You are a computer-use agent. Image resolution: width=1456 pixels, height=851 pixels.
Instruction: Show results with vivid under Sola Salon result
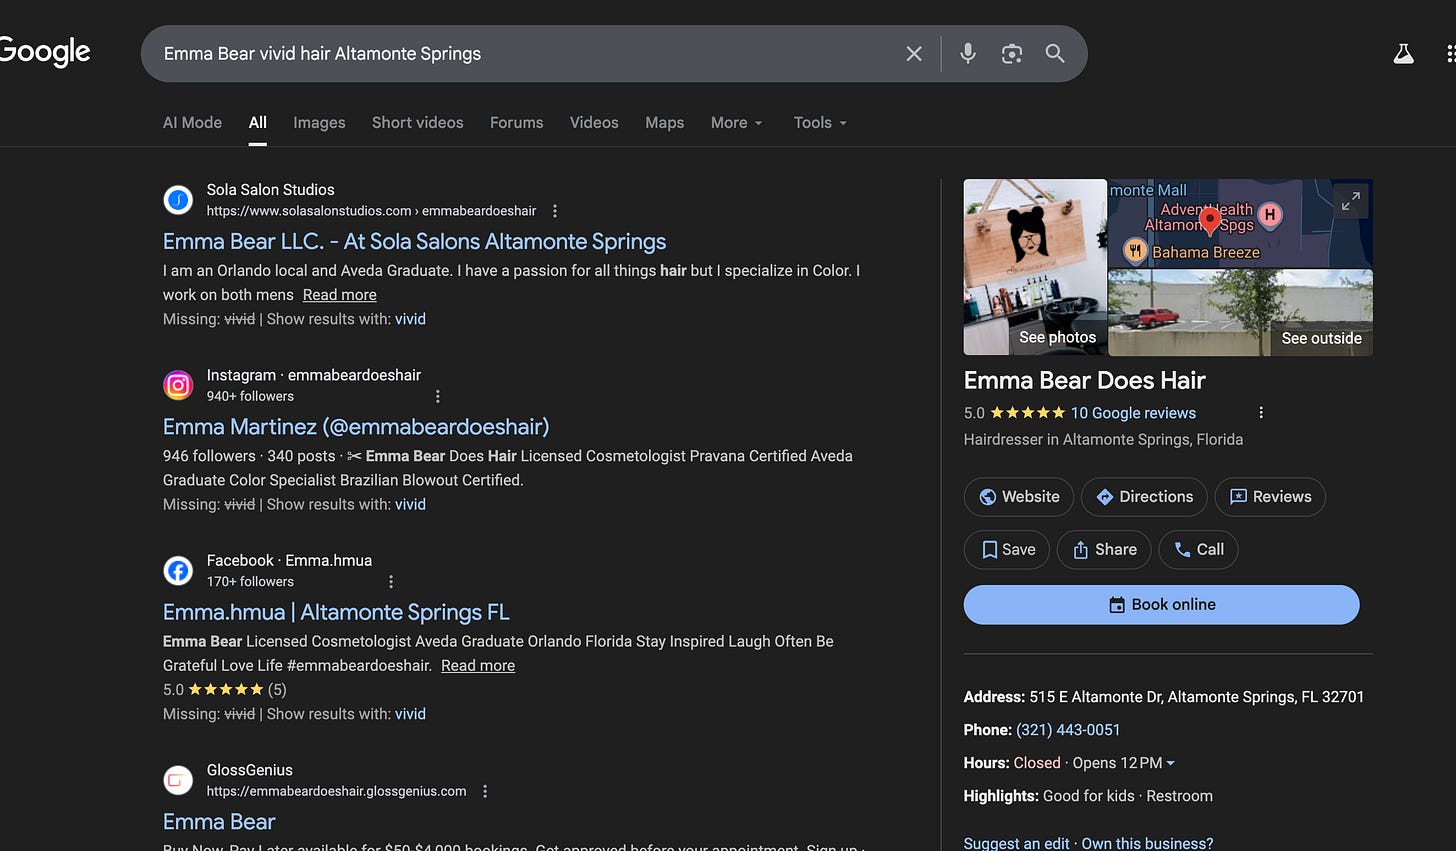410,319
